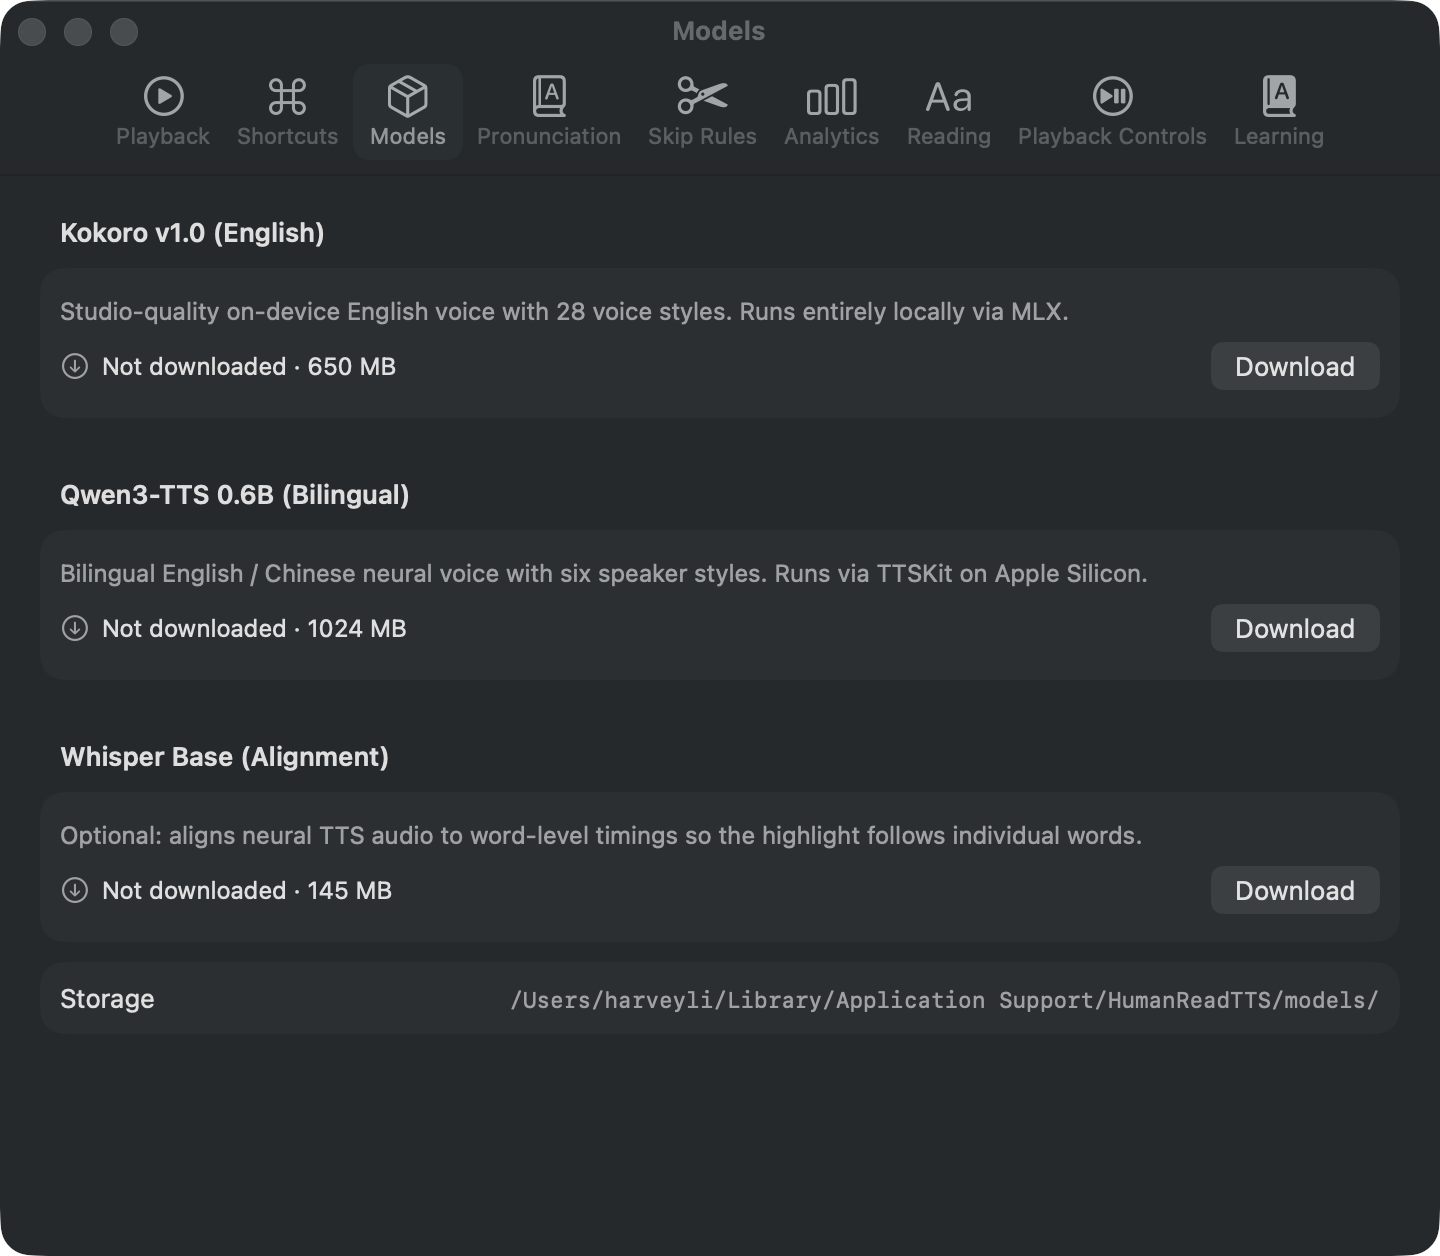Click the Bilingual English / Chinese description

(x=604, y=574)
